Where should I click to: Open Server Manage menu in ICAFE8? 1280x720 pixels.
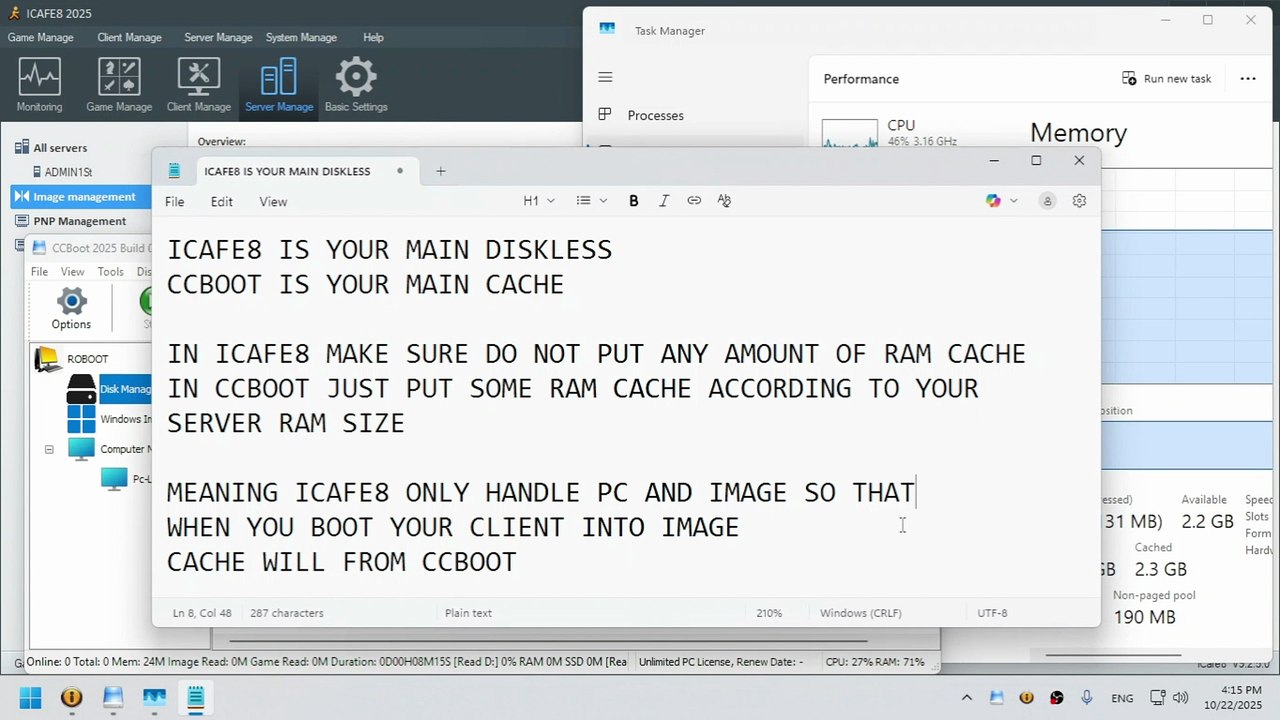click(218, 37)
